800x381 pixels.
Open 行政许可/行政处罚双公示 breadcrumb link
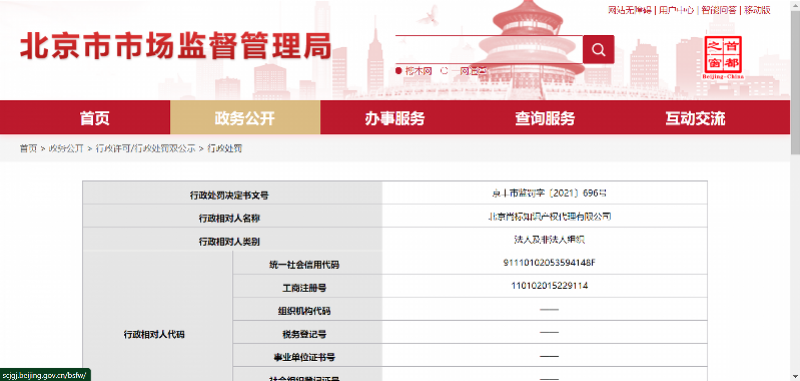(x=145, y=148)
